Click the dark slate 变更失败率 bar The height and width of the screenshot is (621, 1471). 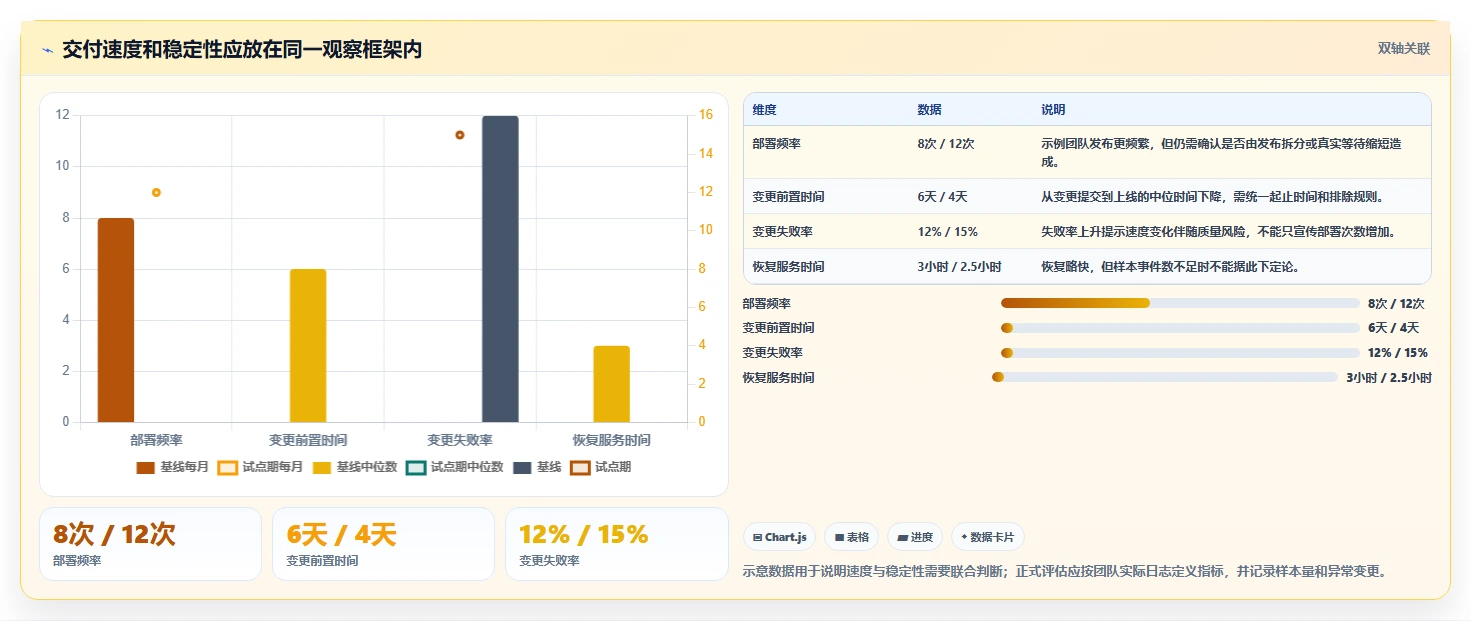click(x=500, y=269)
